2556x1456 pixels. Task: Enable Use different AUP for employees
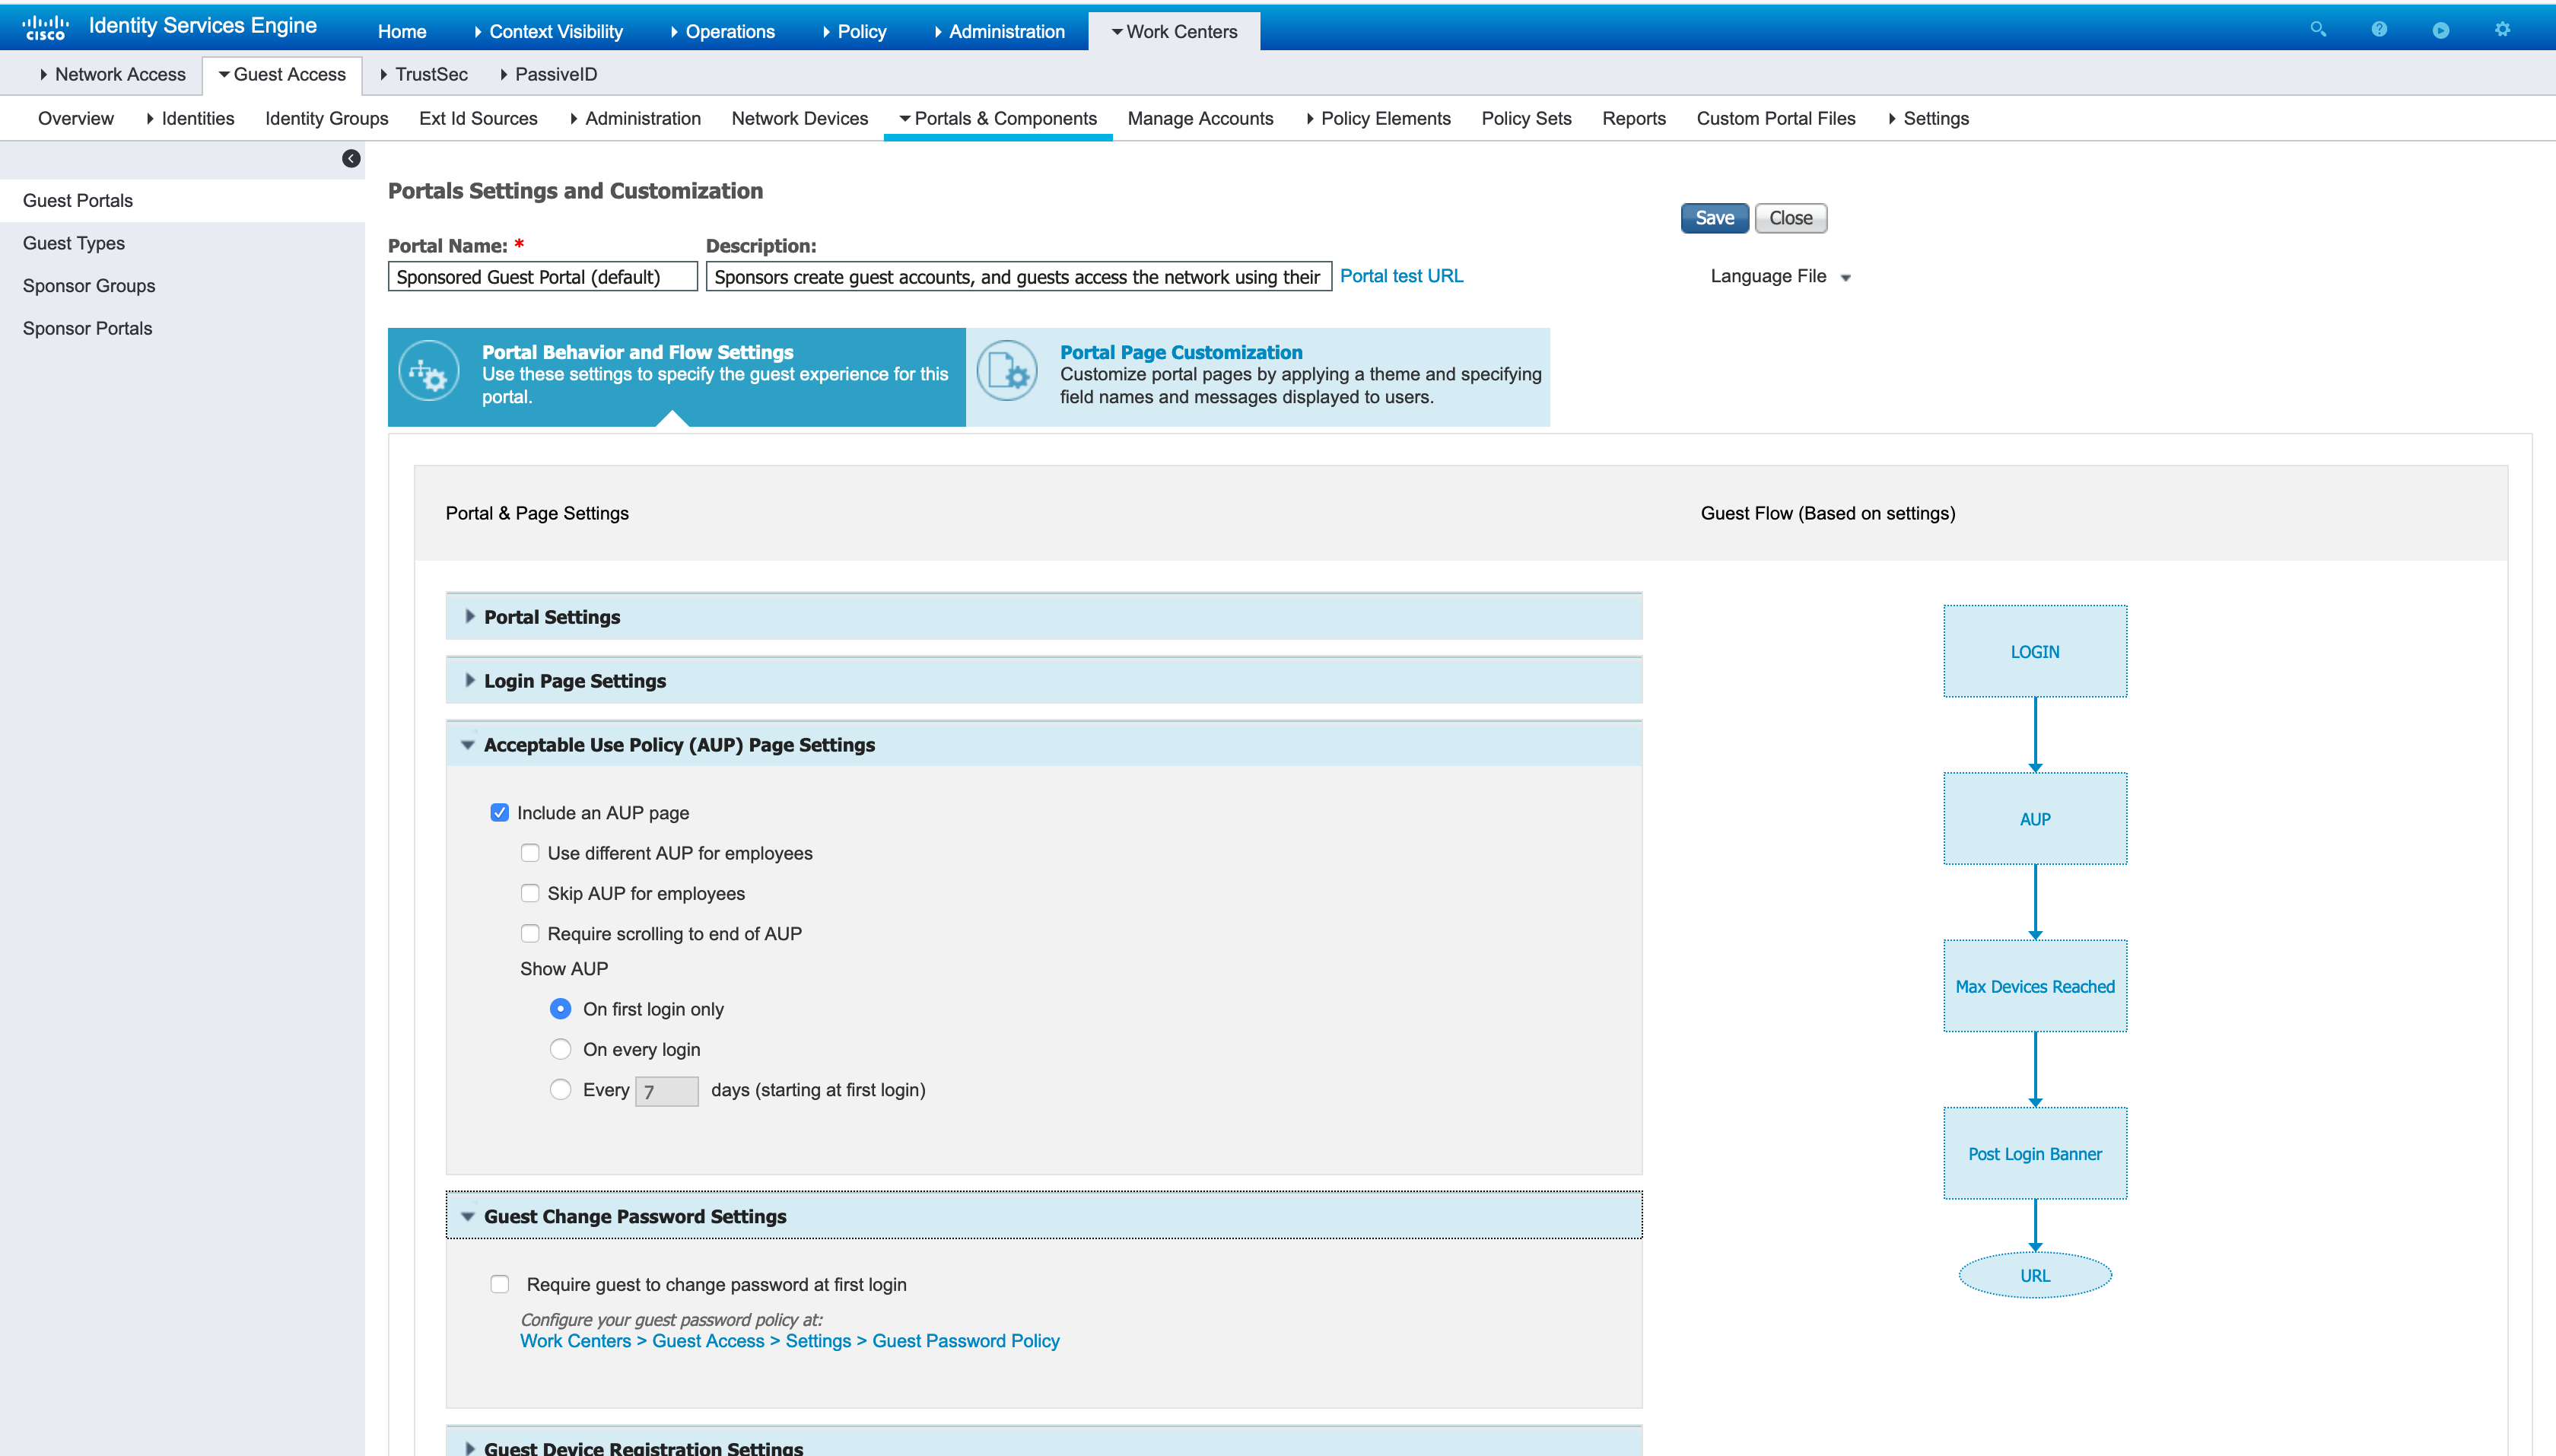point(530,853)
